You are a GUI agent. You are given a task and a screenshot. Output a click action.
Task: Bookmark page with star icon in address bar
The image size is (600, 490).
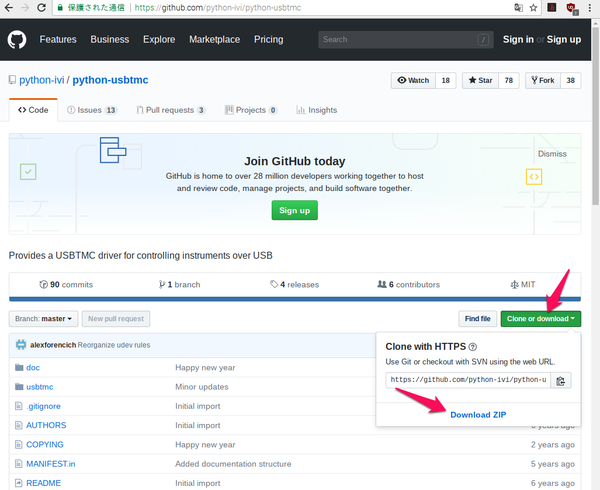[534, 8]
